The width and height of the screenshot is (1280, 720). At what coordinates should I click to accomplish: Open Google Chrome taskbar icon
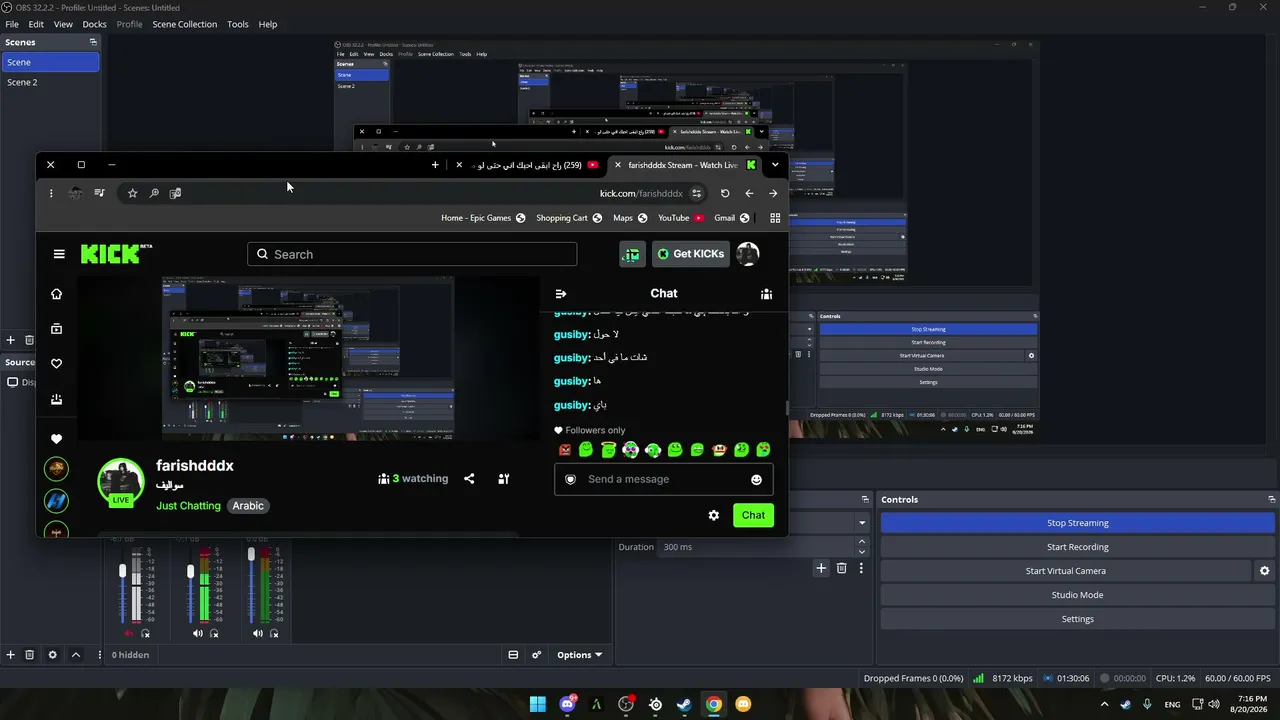(713, 704)
